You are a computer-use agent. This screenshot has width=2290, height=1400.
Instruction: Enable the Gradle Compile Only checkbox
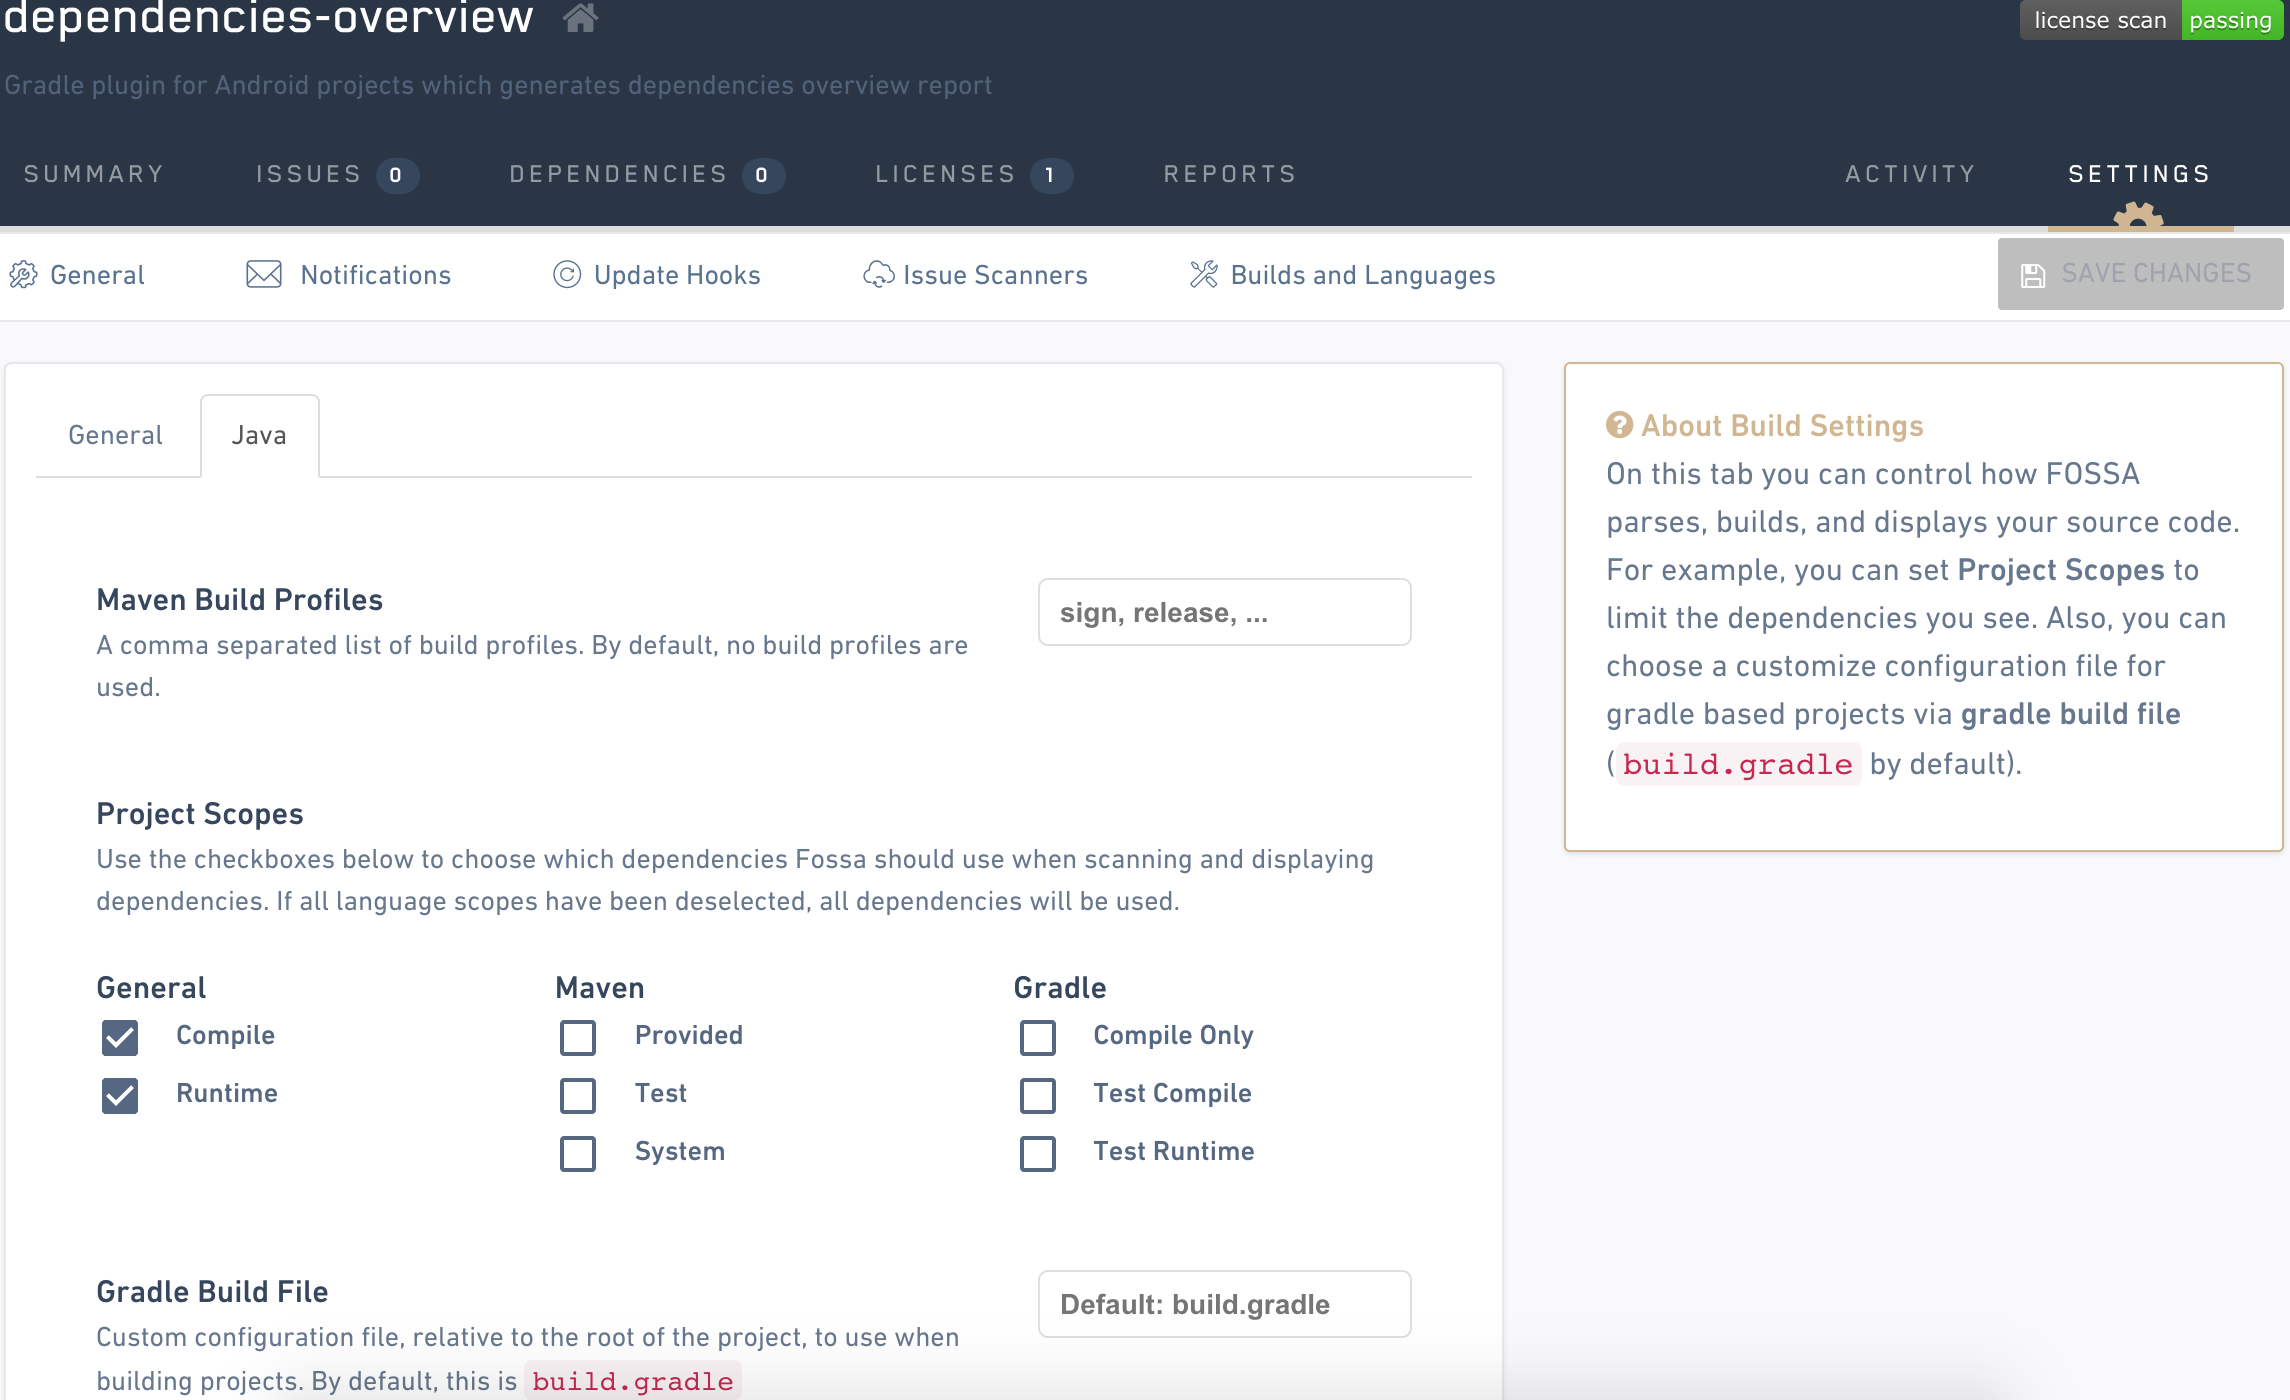point(1038,1037)
